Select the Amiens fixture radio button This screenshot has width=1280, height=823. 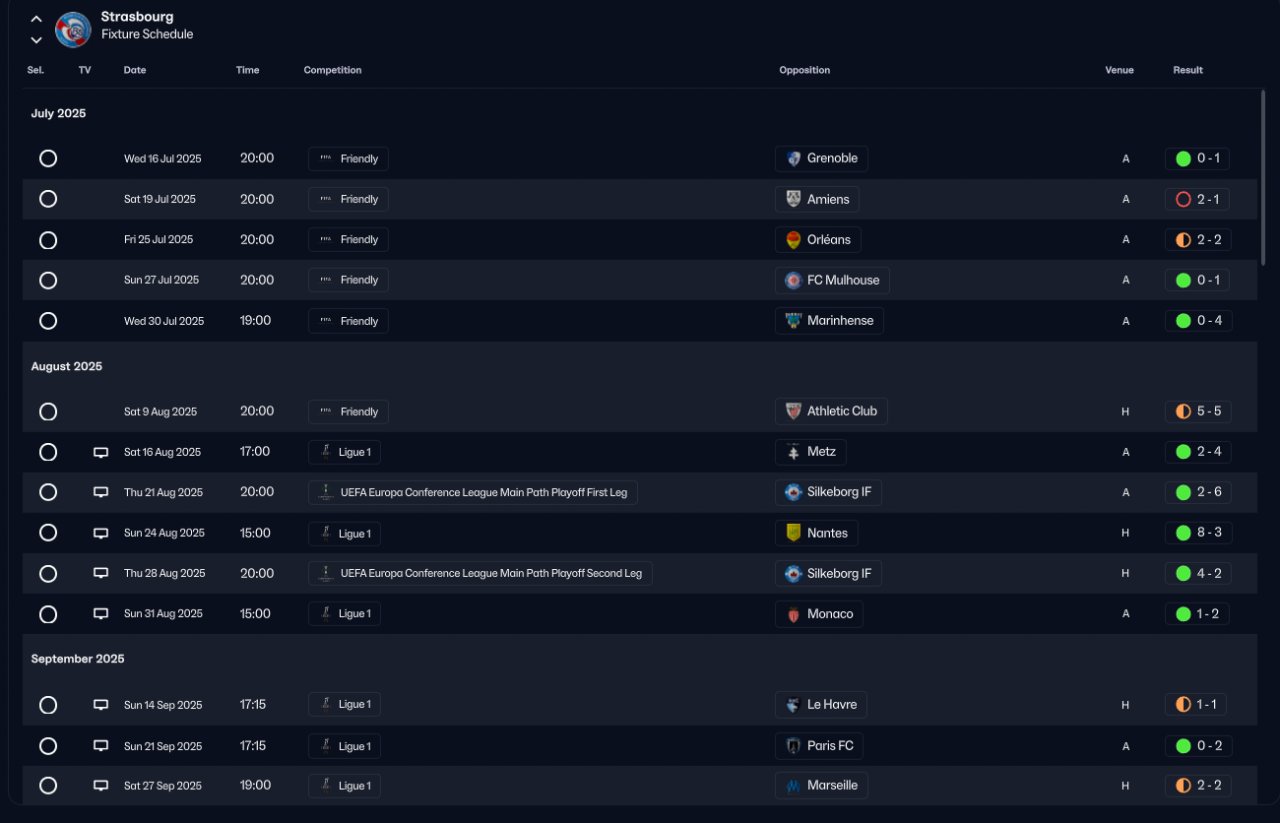(x=48, y=199)
